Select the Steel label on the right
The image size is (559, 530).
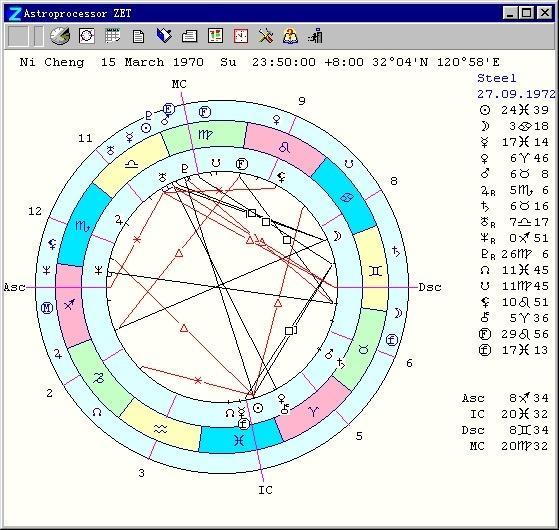pyautogui.click(x=497, y=78)
